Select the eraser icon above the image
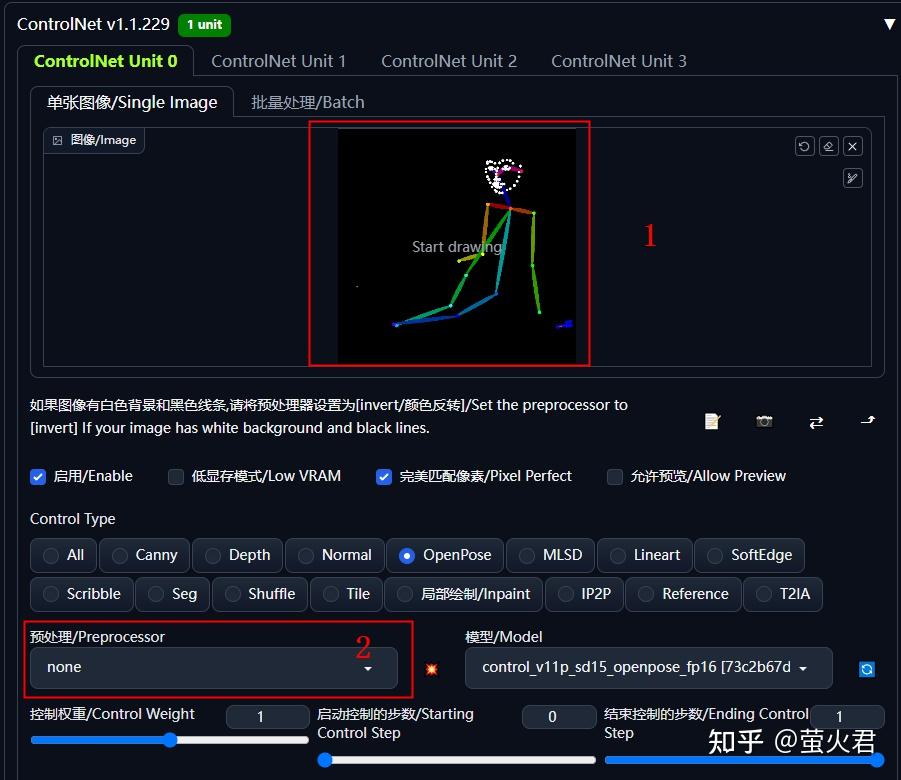 (828, 146)
